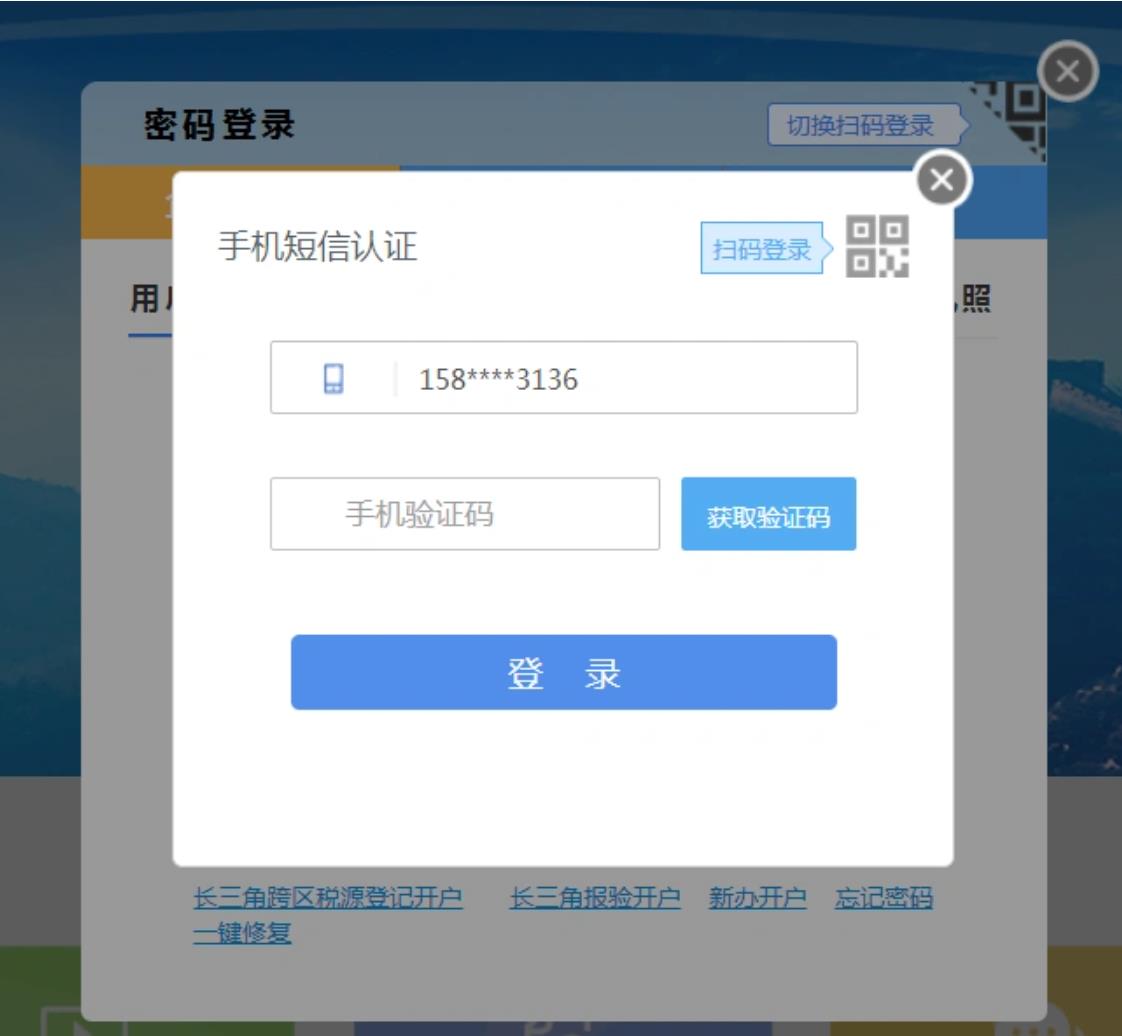Switch to 扫码登录 in SMS dialog
Image resolution: width=1122 pixels, height=1036 pixels.
[761, 248]
